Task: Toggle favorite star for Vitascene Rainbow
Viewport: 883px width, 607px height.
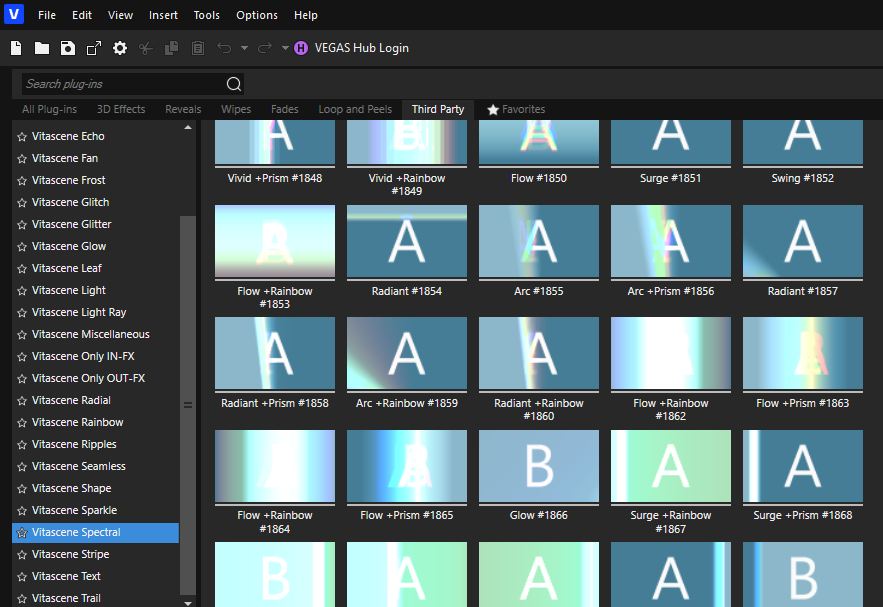Action: (x=22, y=422)
